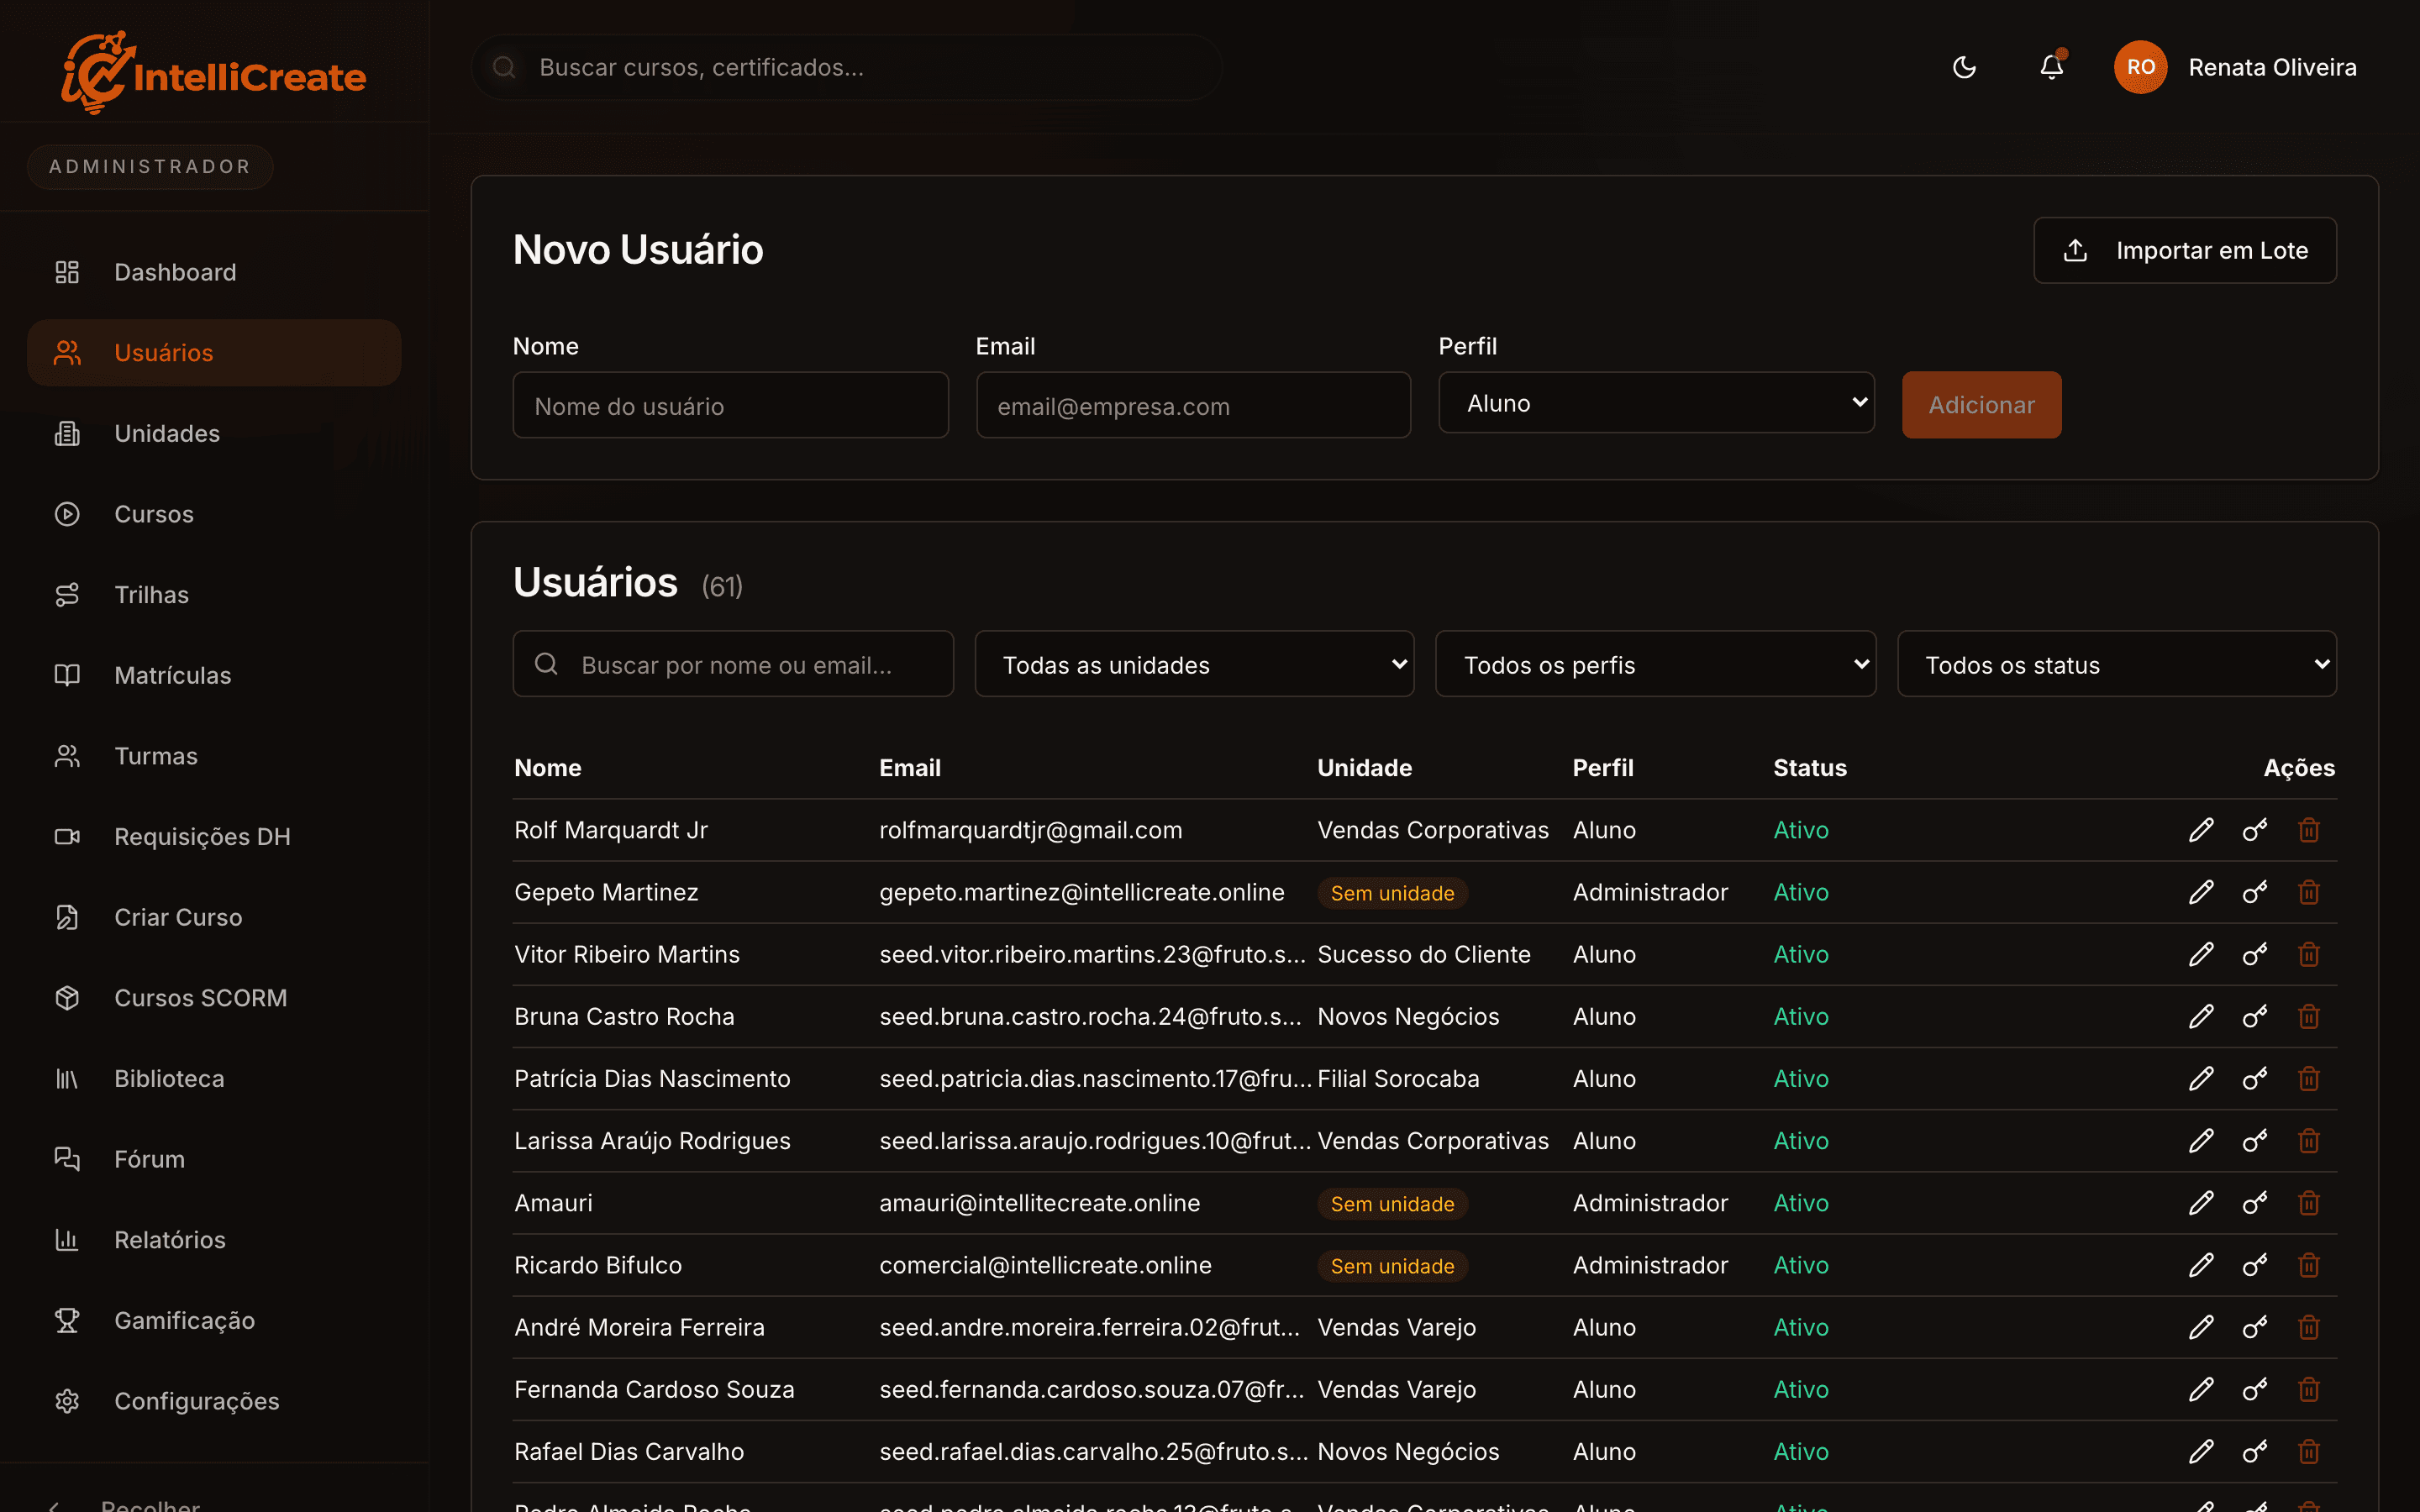
Task: Click Sem unidade badge for Gepeto Martinez
Action: click(x=1392, y=893)
